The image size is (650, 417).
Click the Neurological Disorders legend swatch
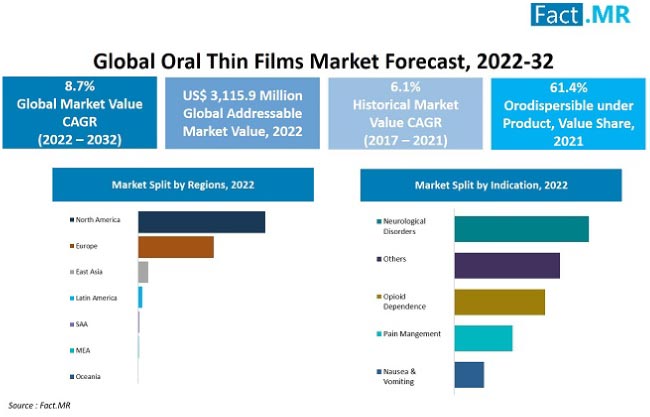coord(379,221)
